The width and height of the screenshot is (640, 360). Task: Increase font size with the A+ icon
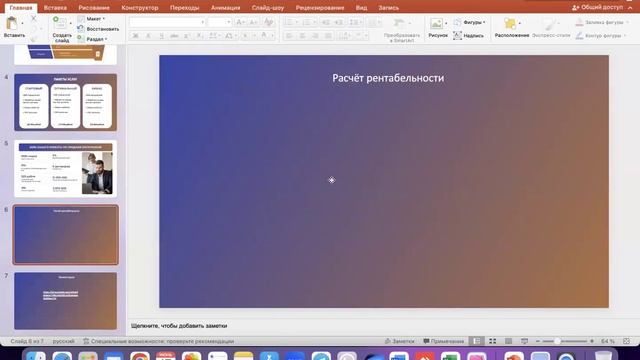pyautogui.click(x=240, y=22)
